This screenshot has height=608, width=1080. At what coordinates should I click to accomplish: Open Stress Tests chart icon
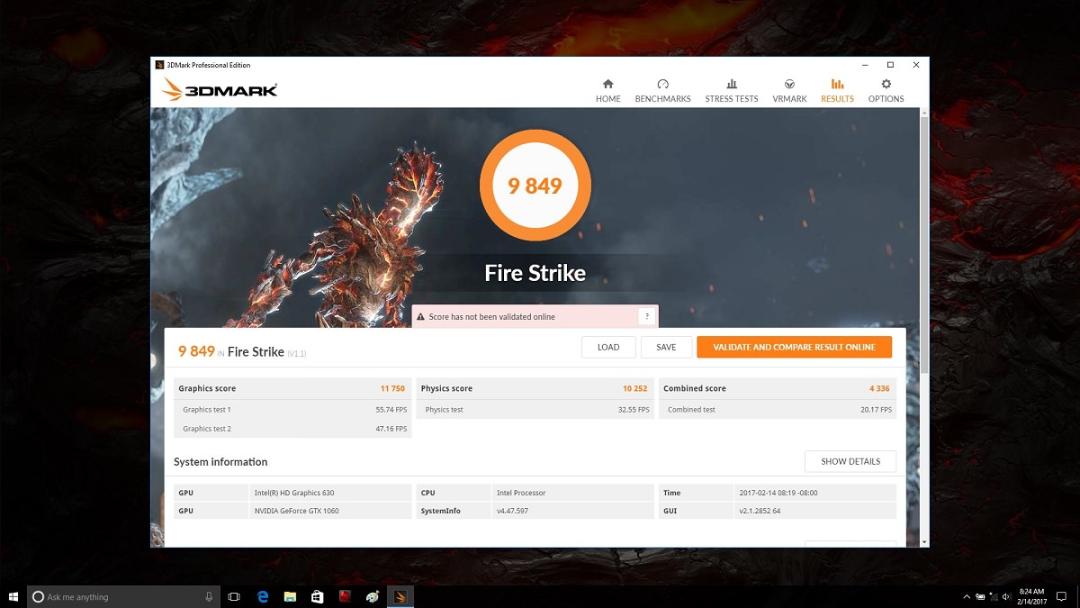pos(731,84)
